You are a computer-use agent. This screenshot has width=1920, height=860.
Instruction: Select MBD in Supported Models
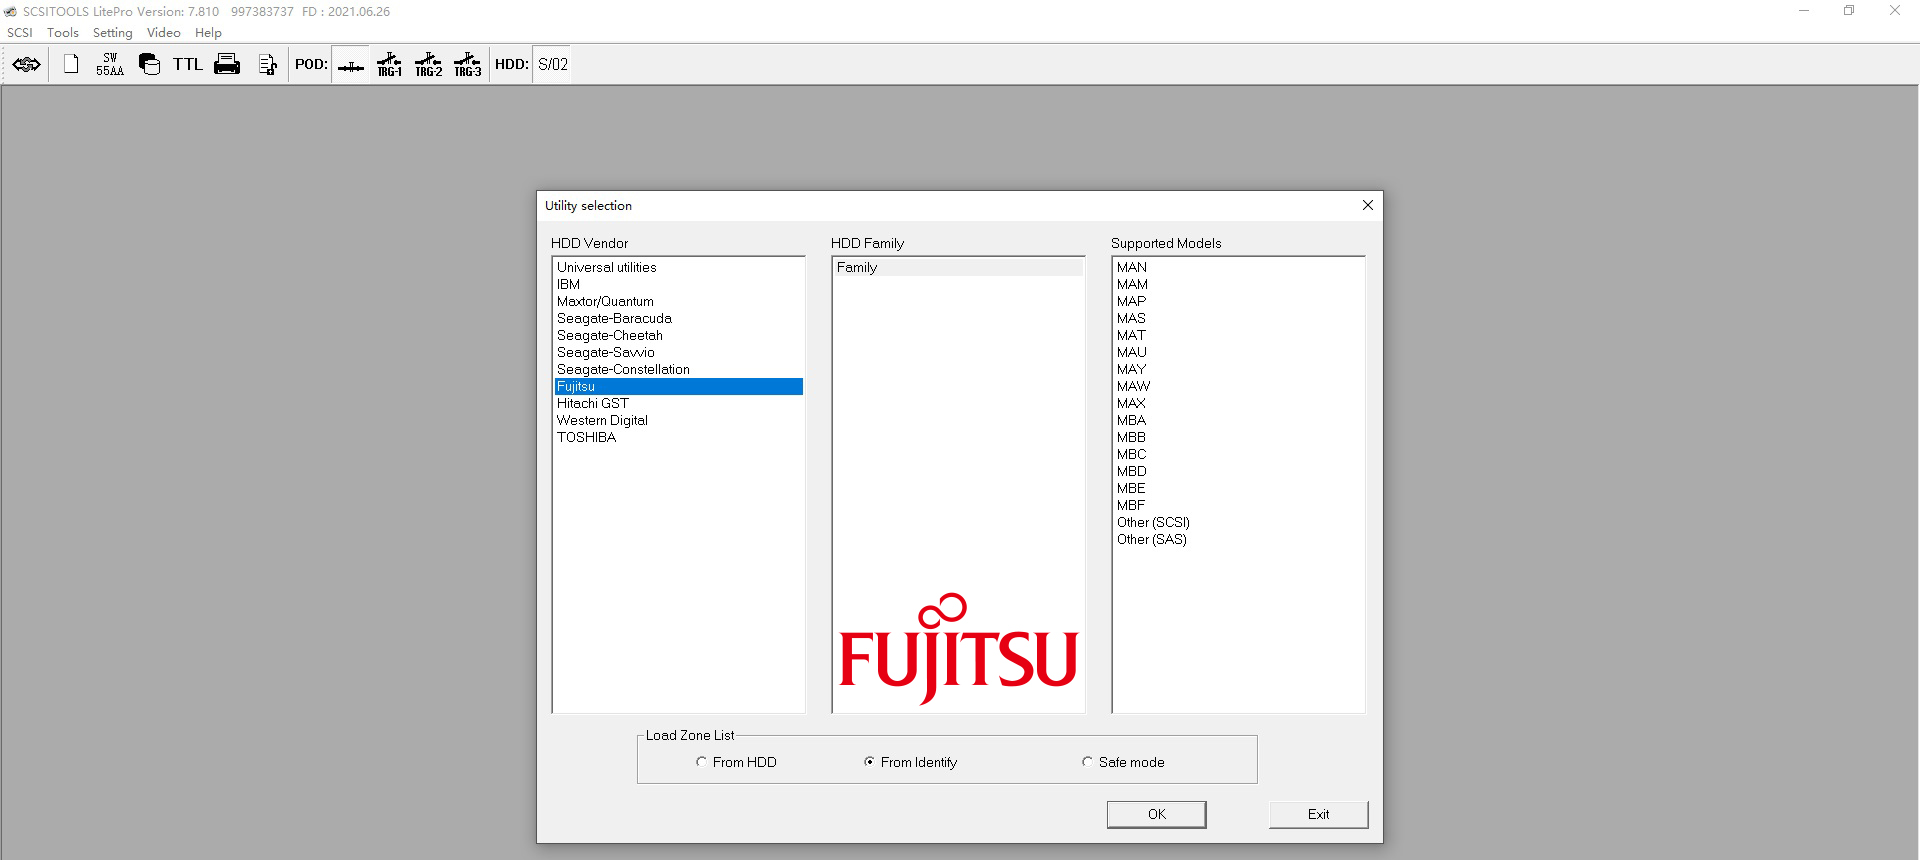[1238, 471]
